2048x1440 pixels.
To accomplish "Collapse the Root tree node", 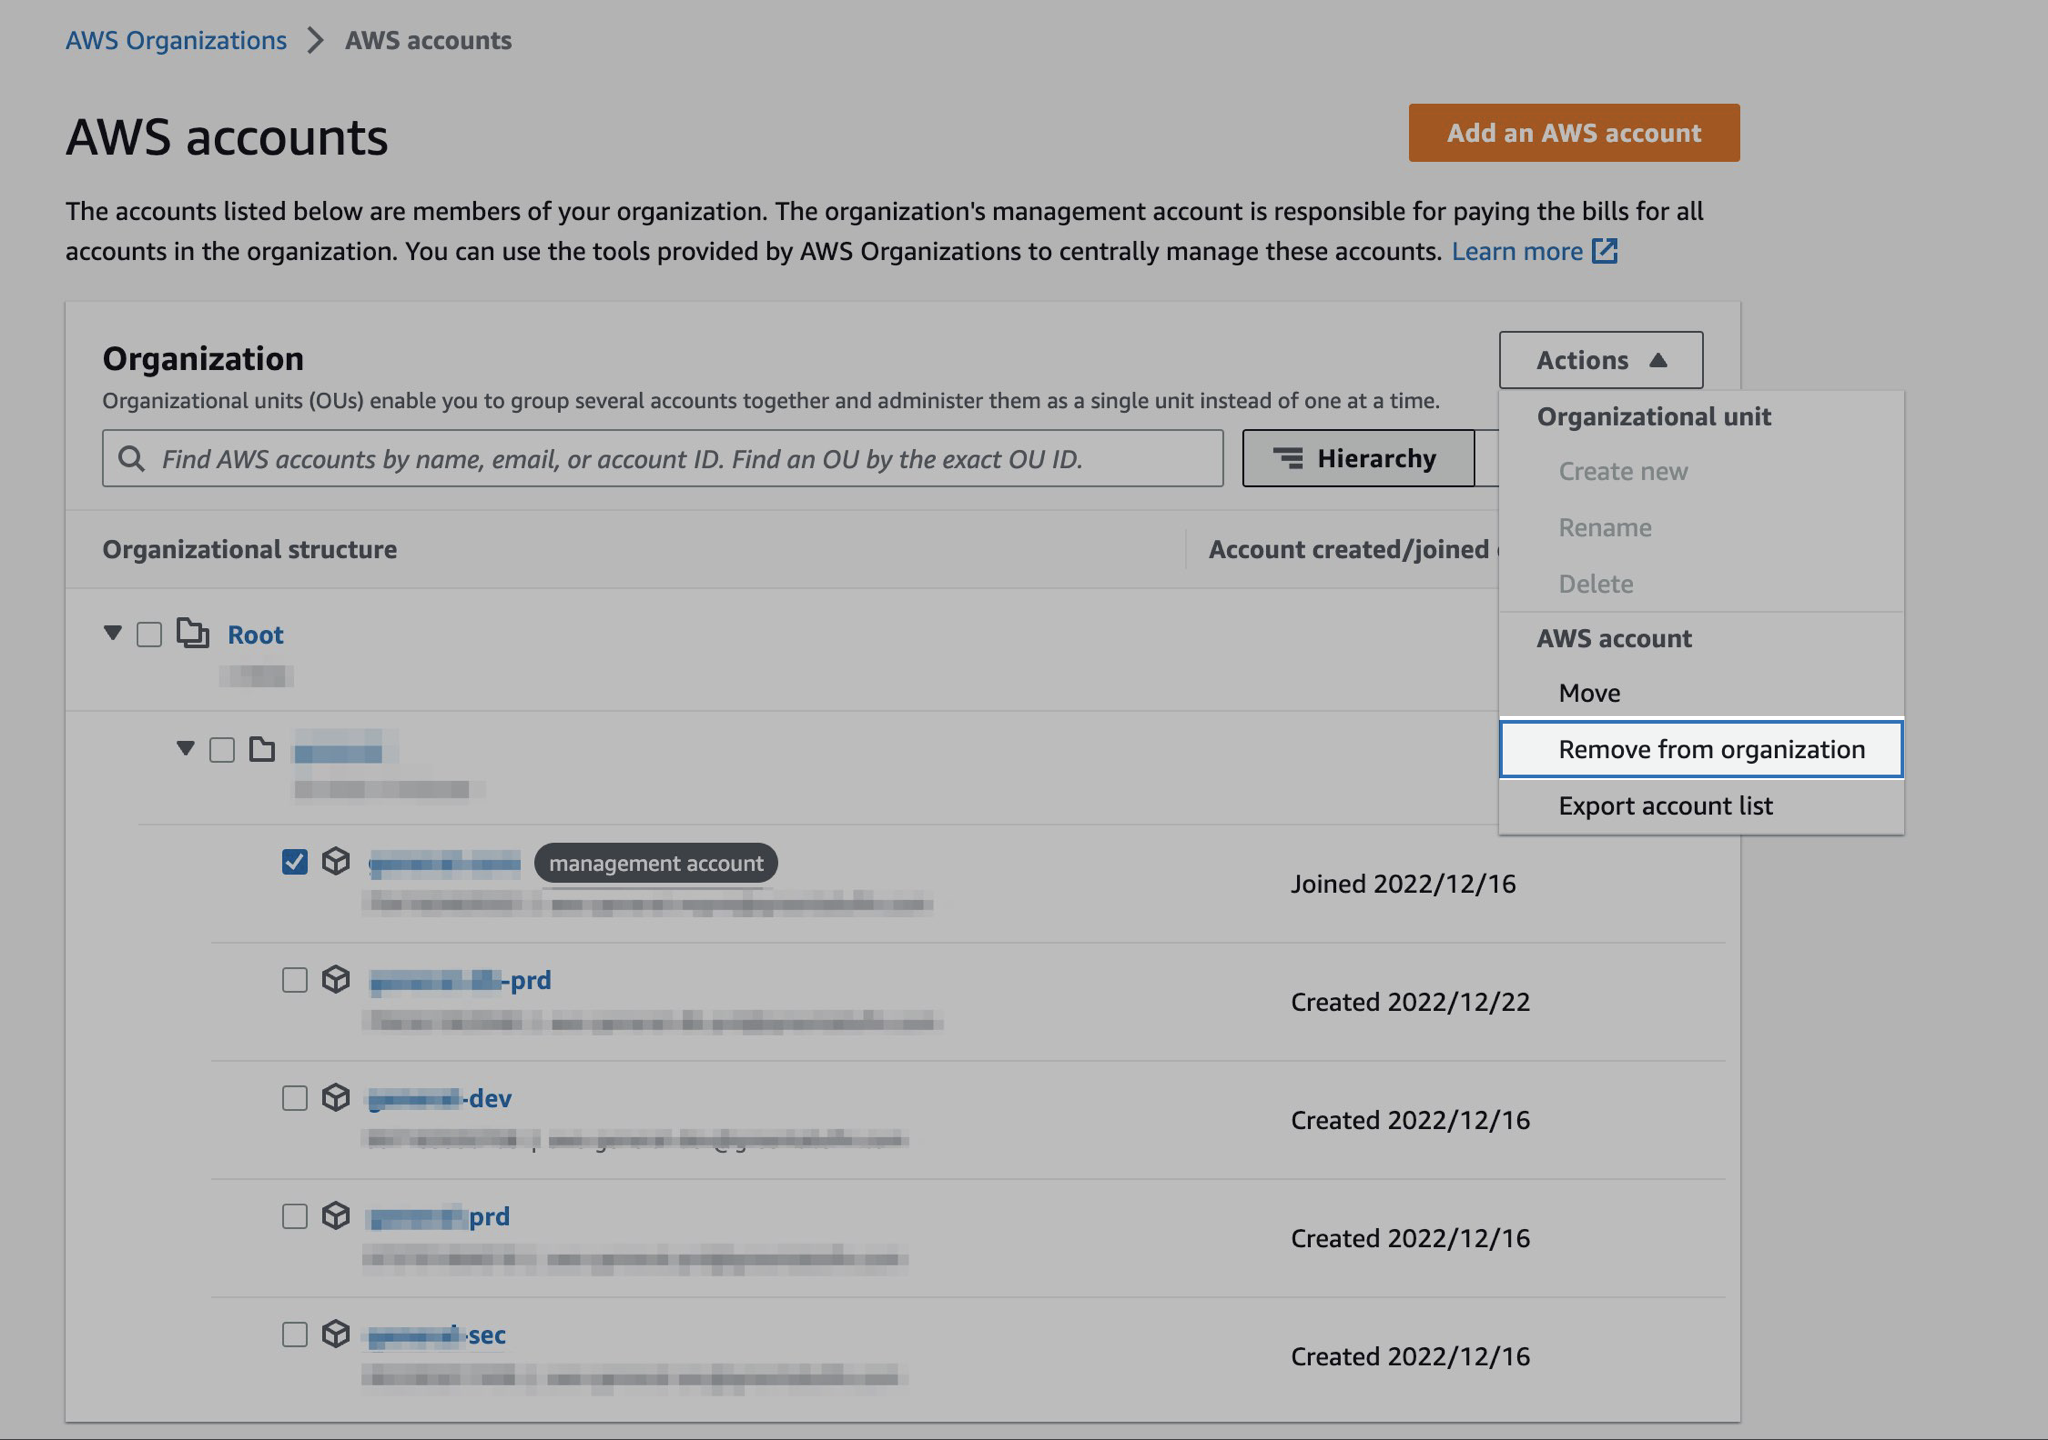I will point(112,633).
